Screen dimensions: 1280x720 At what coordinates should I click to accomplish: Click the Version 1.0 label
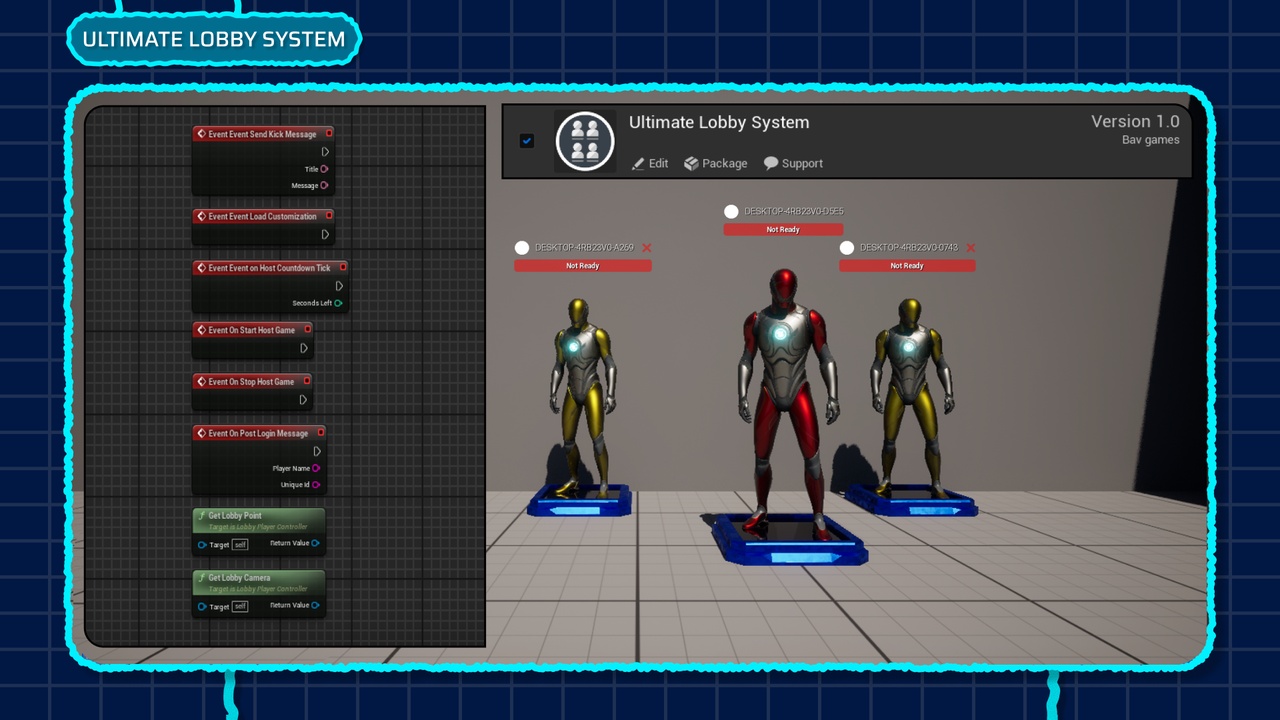pos(1135,121)
